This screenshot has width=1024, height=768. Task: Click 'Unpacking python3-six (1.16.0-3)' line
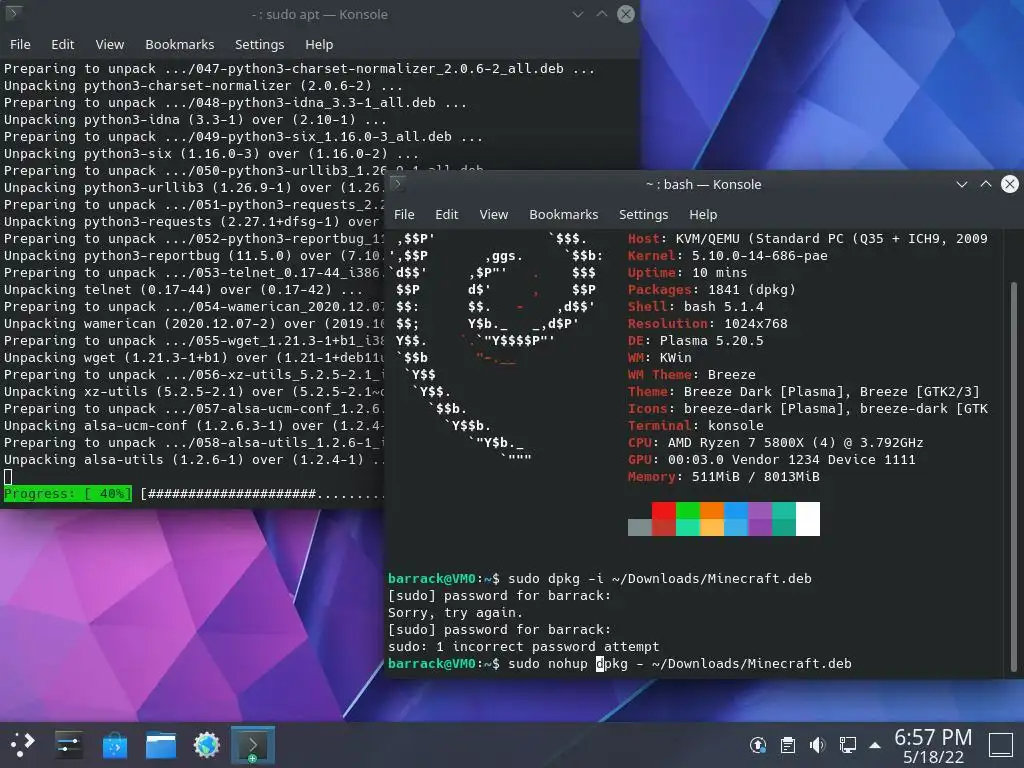(x=211, y=153)
